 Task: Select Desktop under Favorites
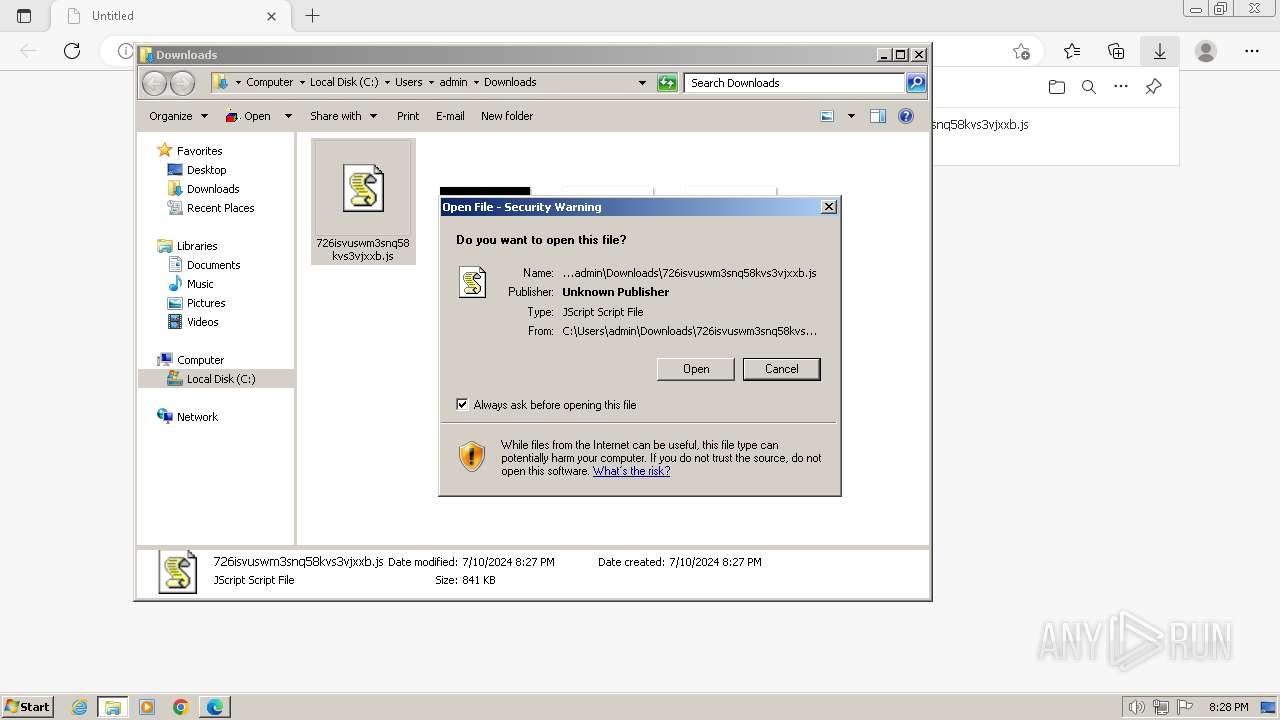pos(207,170)
